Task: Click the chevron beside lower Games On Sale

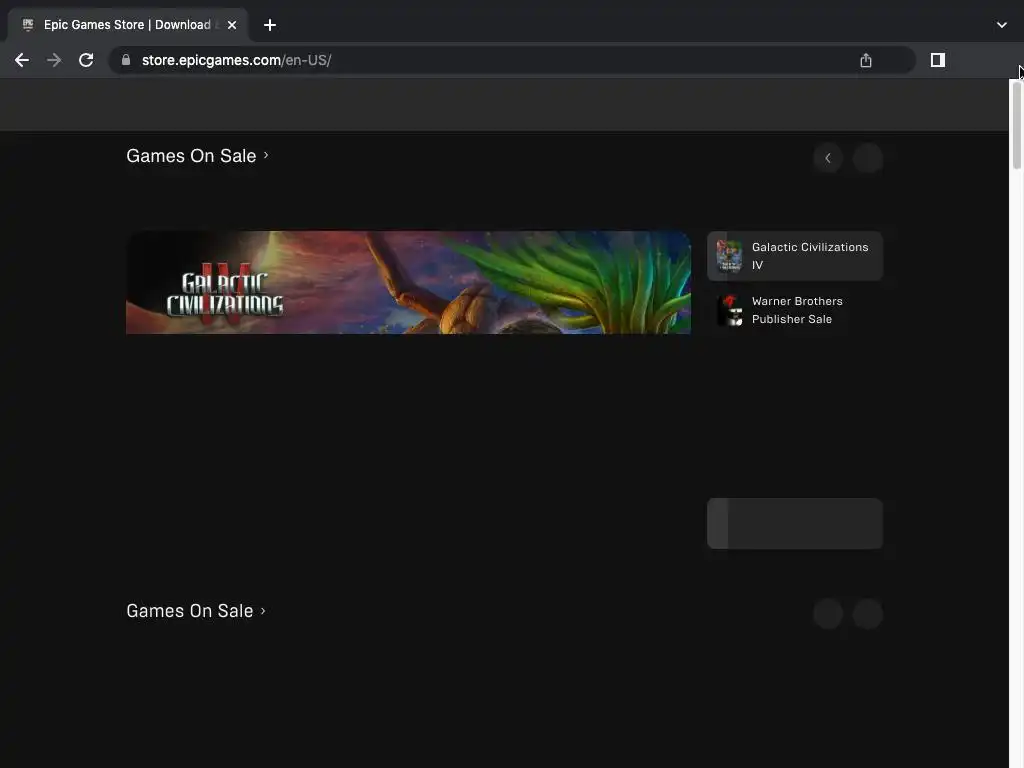Action: 263,611
